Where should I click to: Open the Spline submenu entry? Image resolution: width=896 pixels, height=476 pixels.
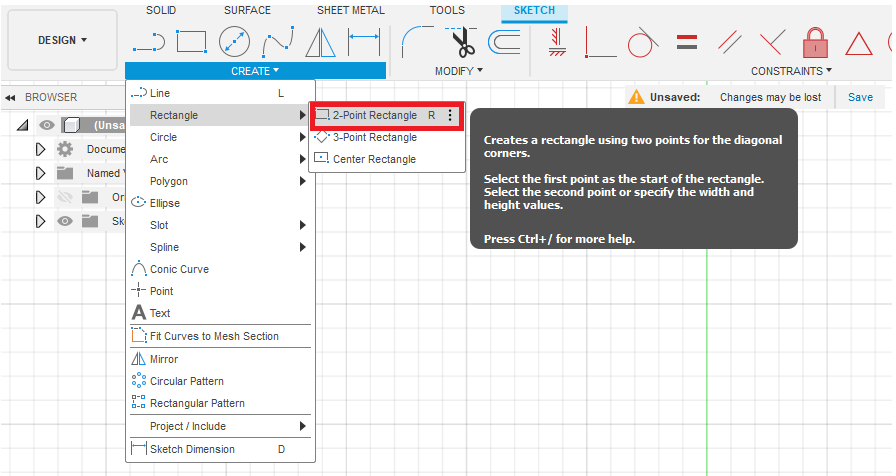click(x=221, y=247)
